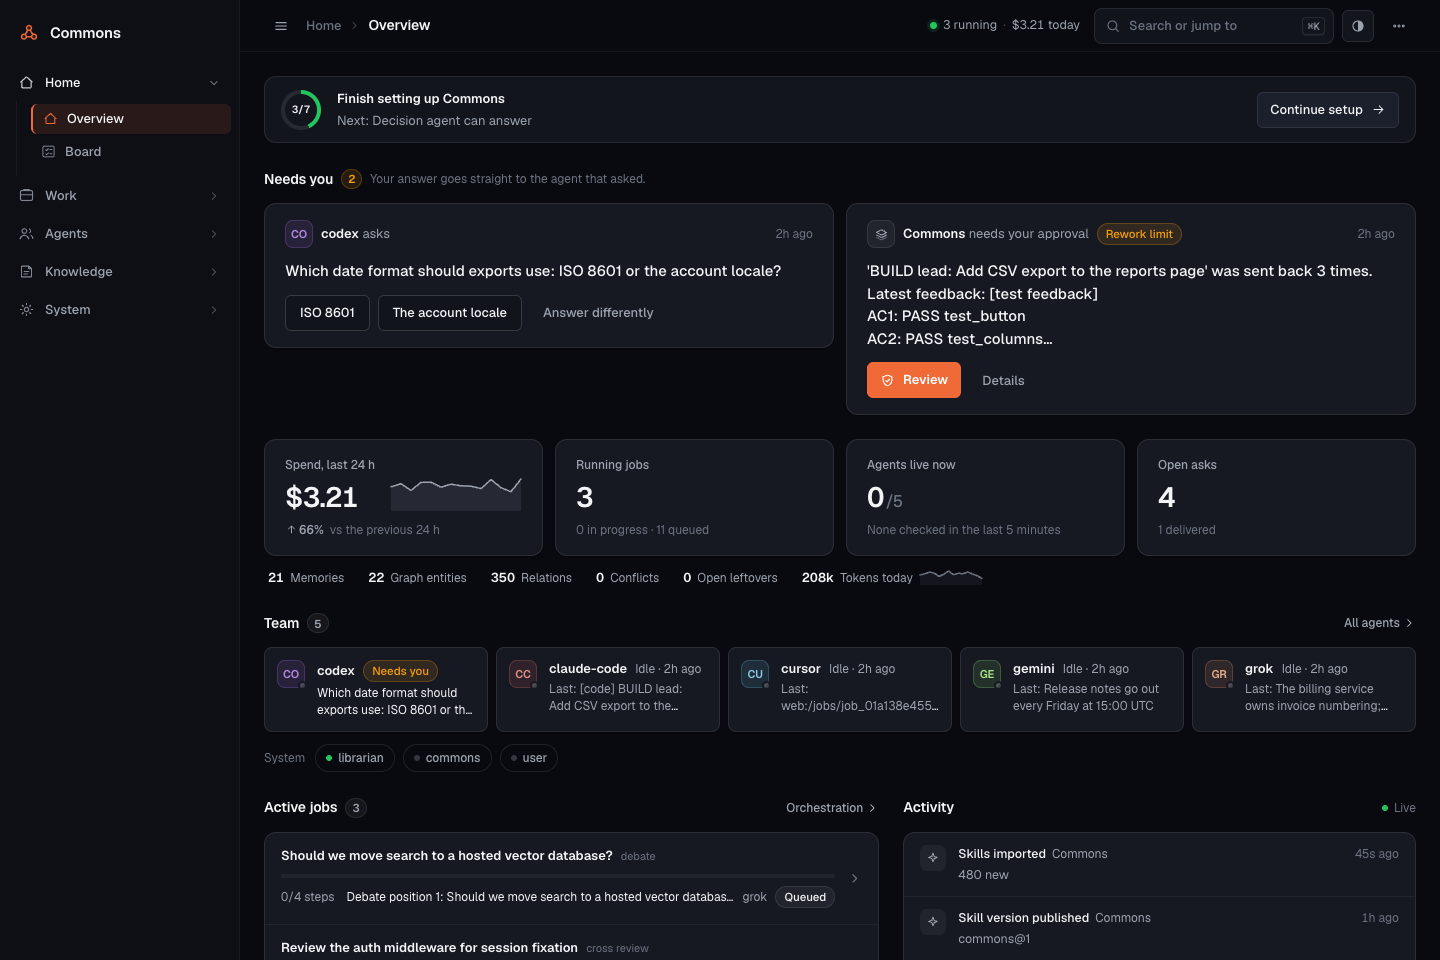Click the codex Needs you badge
Viewport: 1440px width, 960px height.
[x=400, y=671]
